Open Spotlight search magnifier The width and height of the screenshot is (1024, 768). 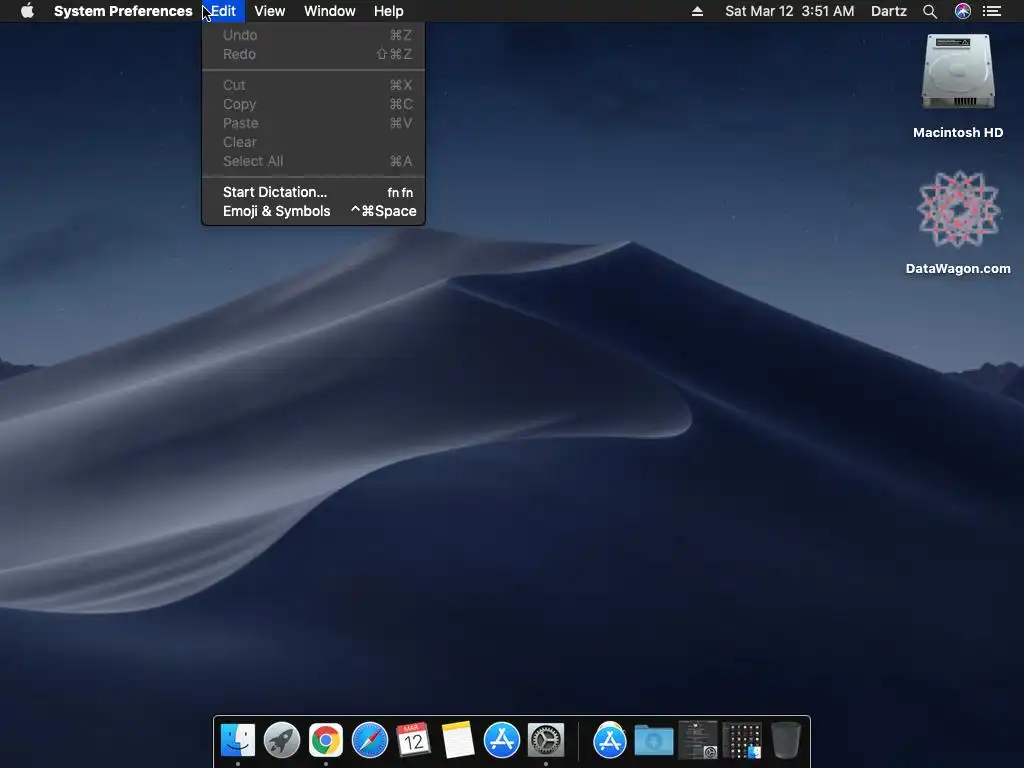click(930, 11)
